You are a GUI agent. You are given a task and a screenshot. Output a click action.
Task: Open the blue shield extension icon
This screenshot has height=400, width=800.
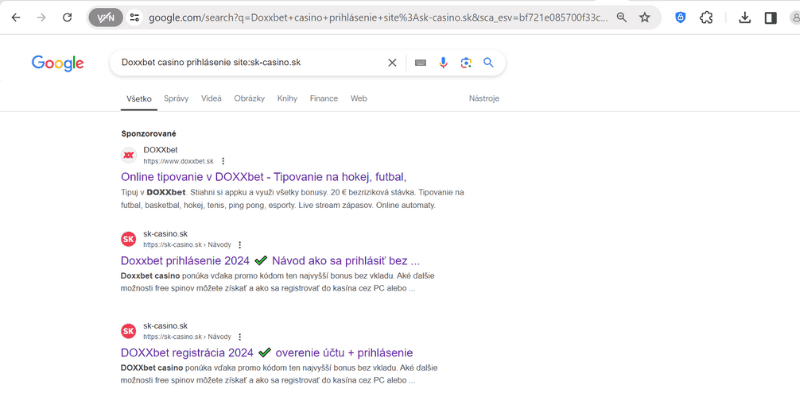[681, 17]
